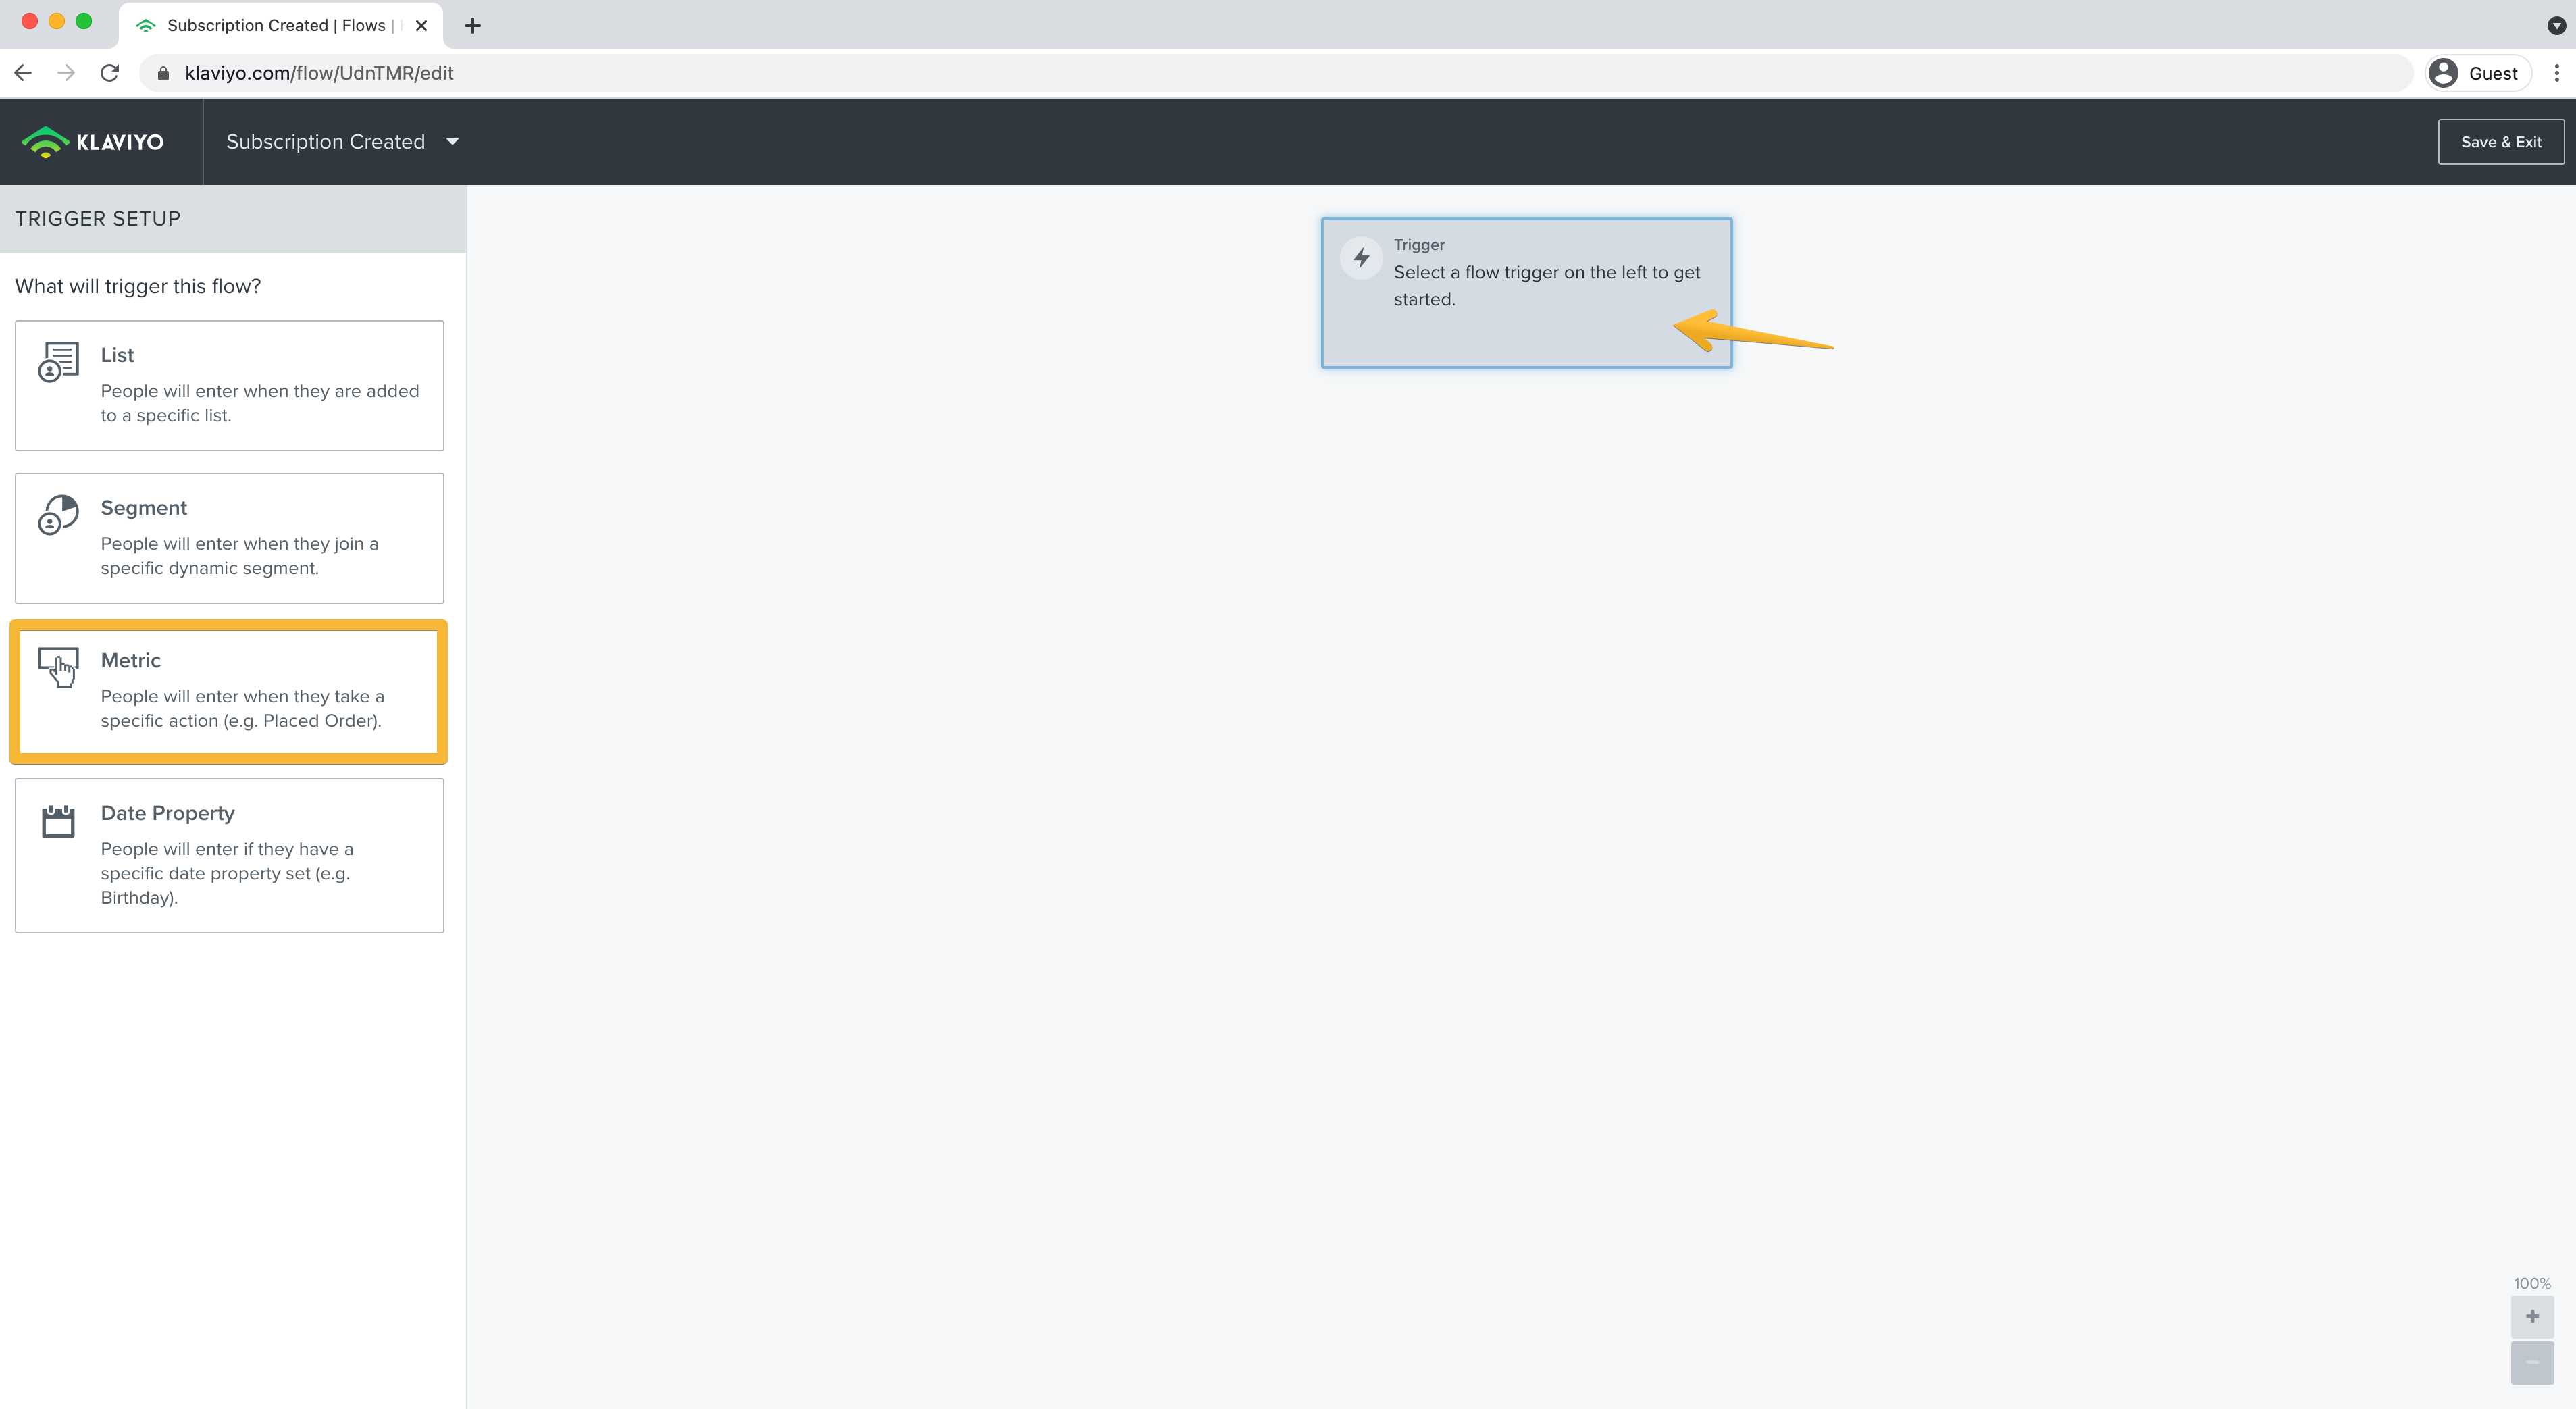2576x1409 pixels.
Task: Go back in browser history
Action: click(23, 73)
